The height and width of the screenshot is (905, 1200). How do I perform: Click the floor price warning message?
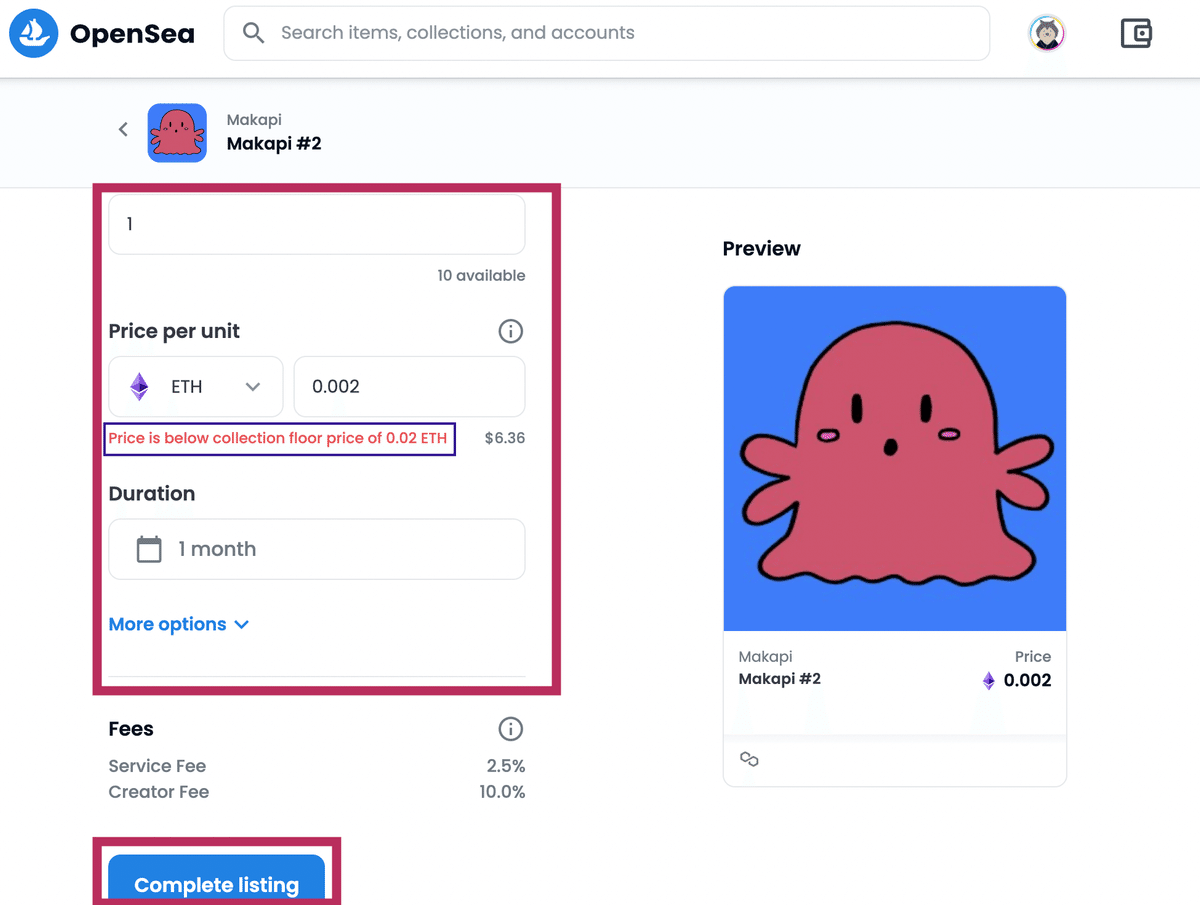pos(278,438)
